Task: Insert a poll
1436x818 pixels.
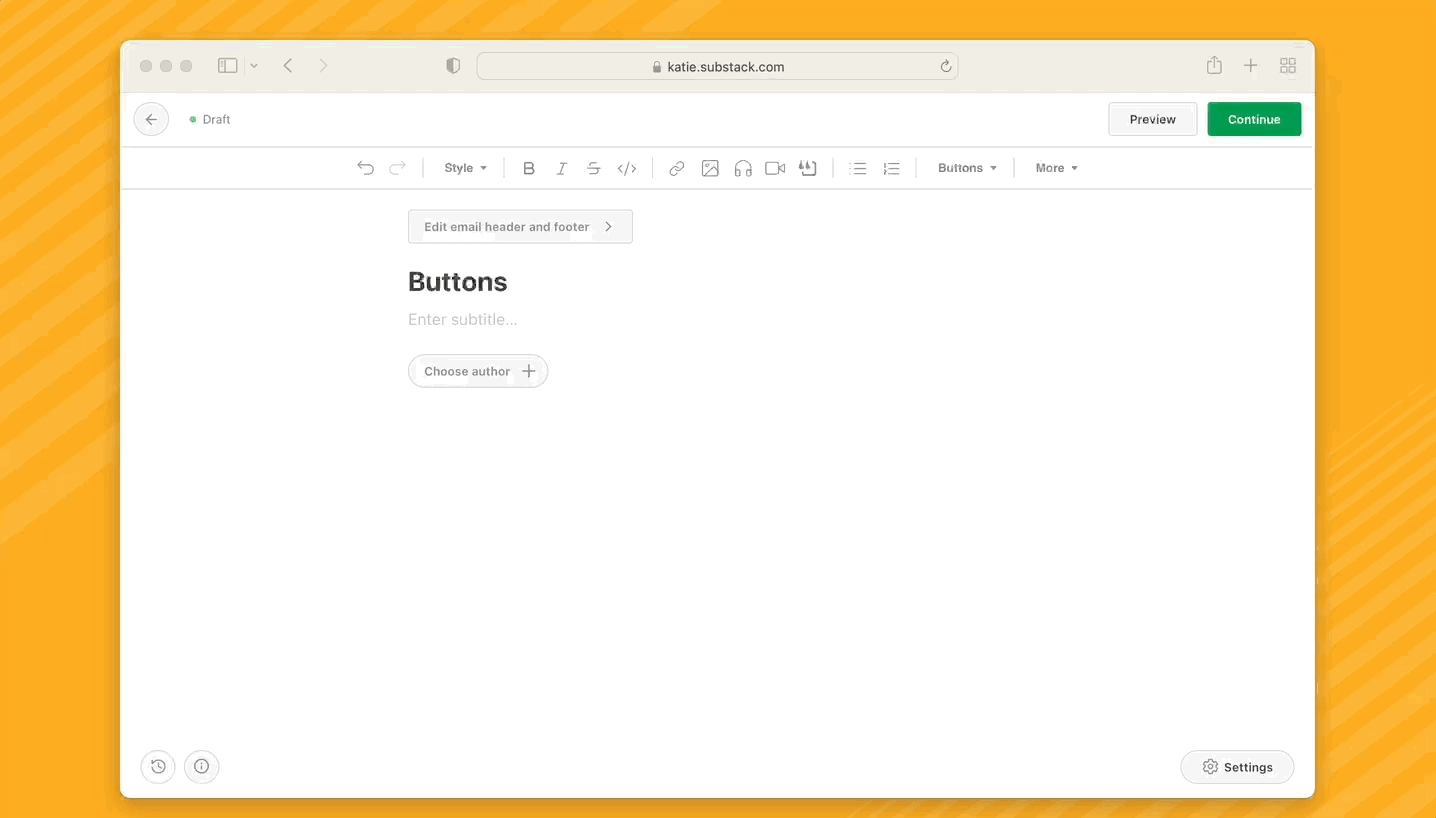Action: 808,168
